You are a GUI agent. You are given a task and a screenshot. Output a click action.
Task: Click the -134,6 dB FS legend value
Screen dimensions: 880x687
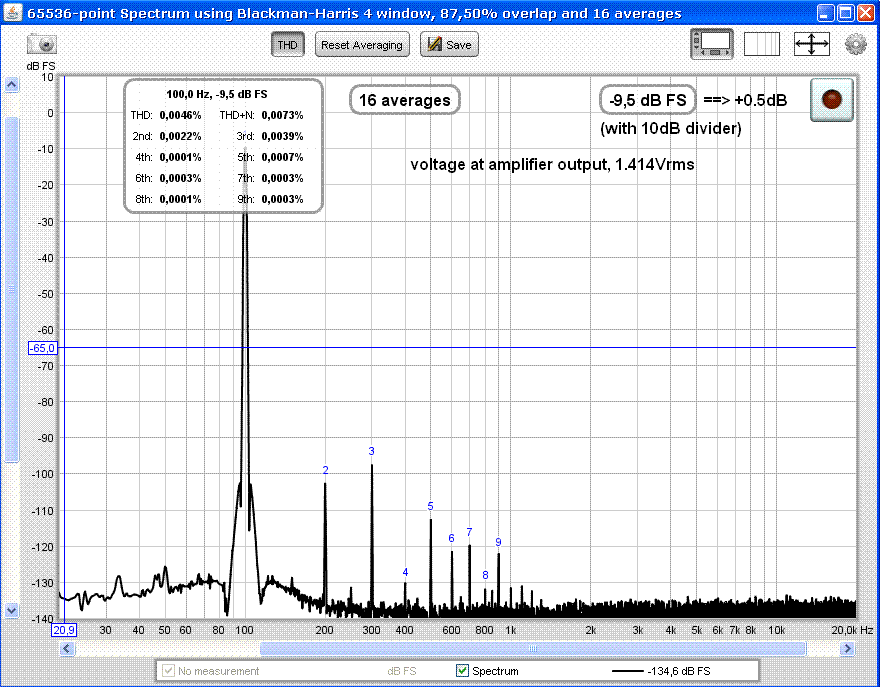(x=679, y=671)
